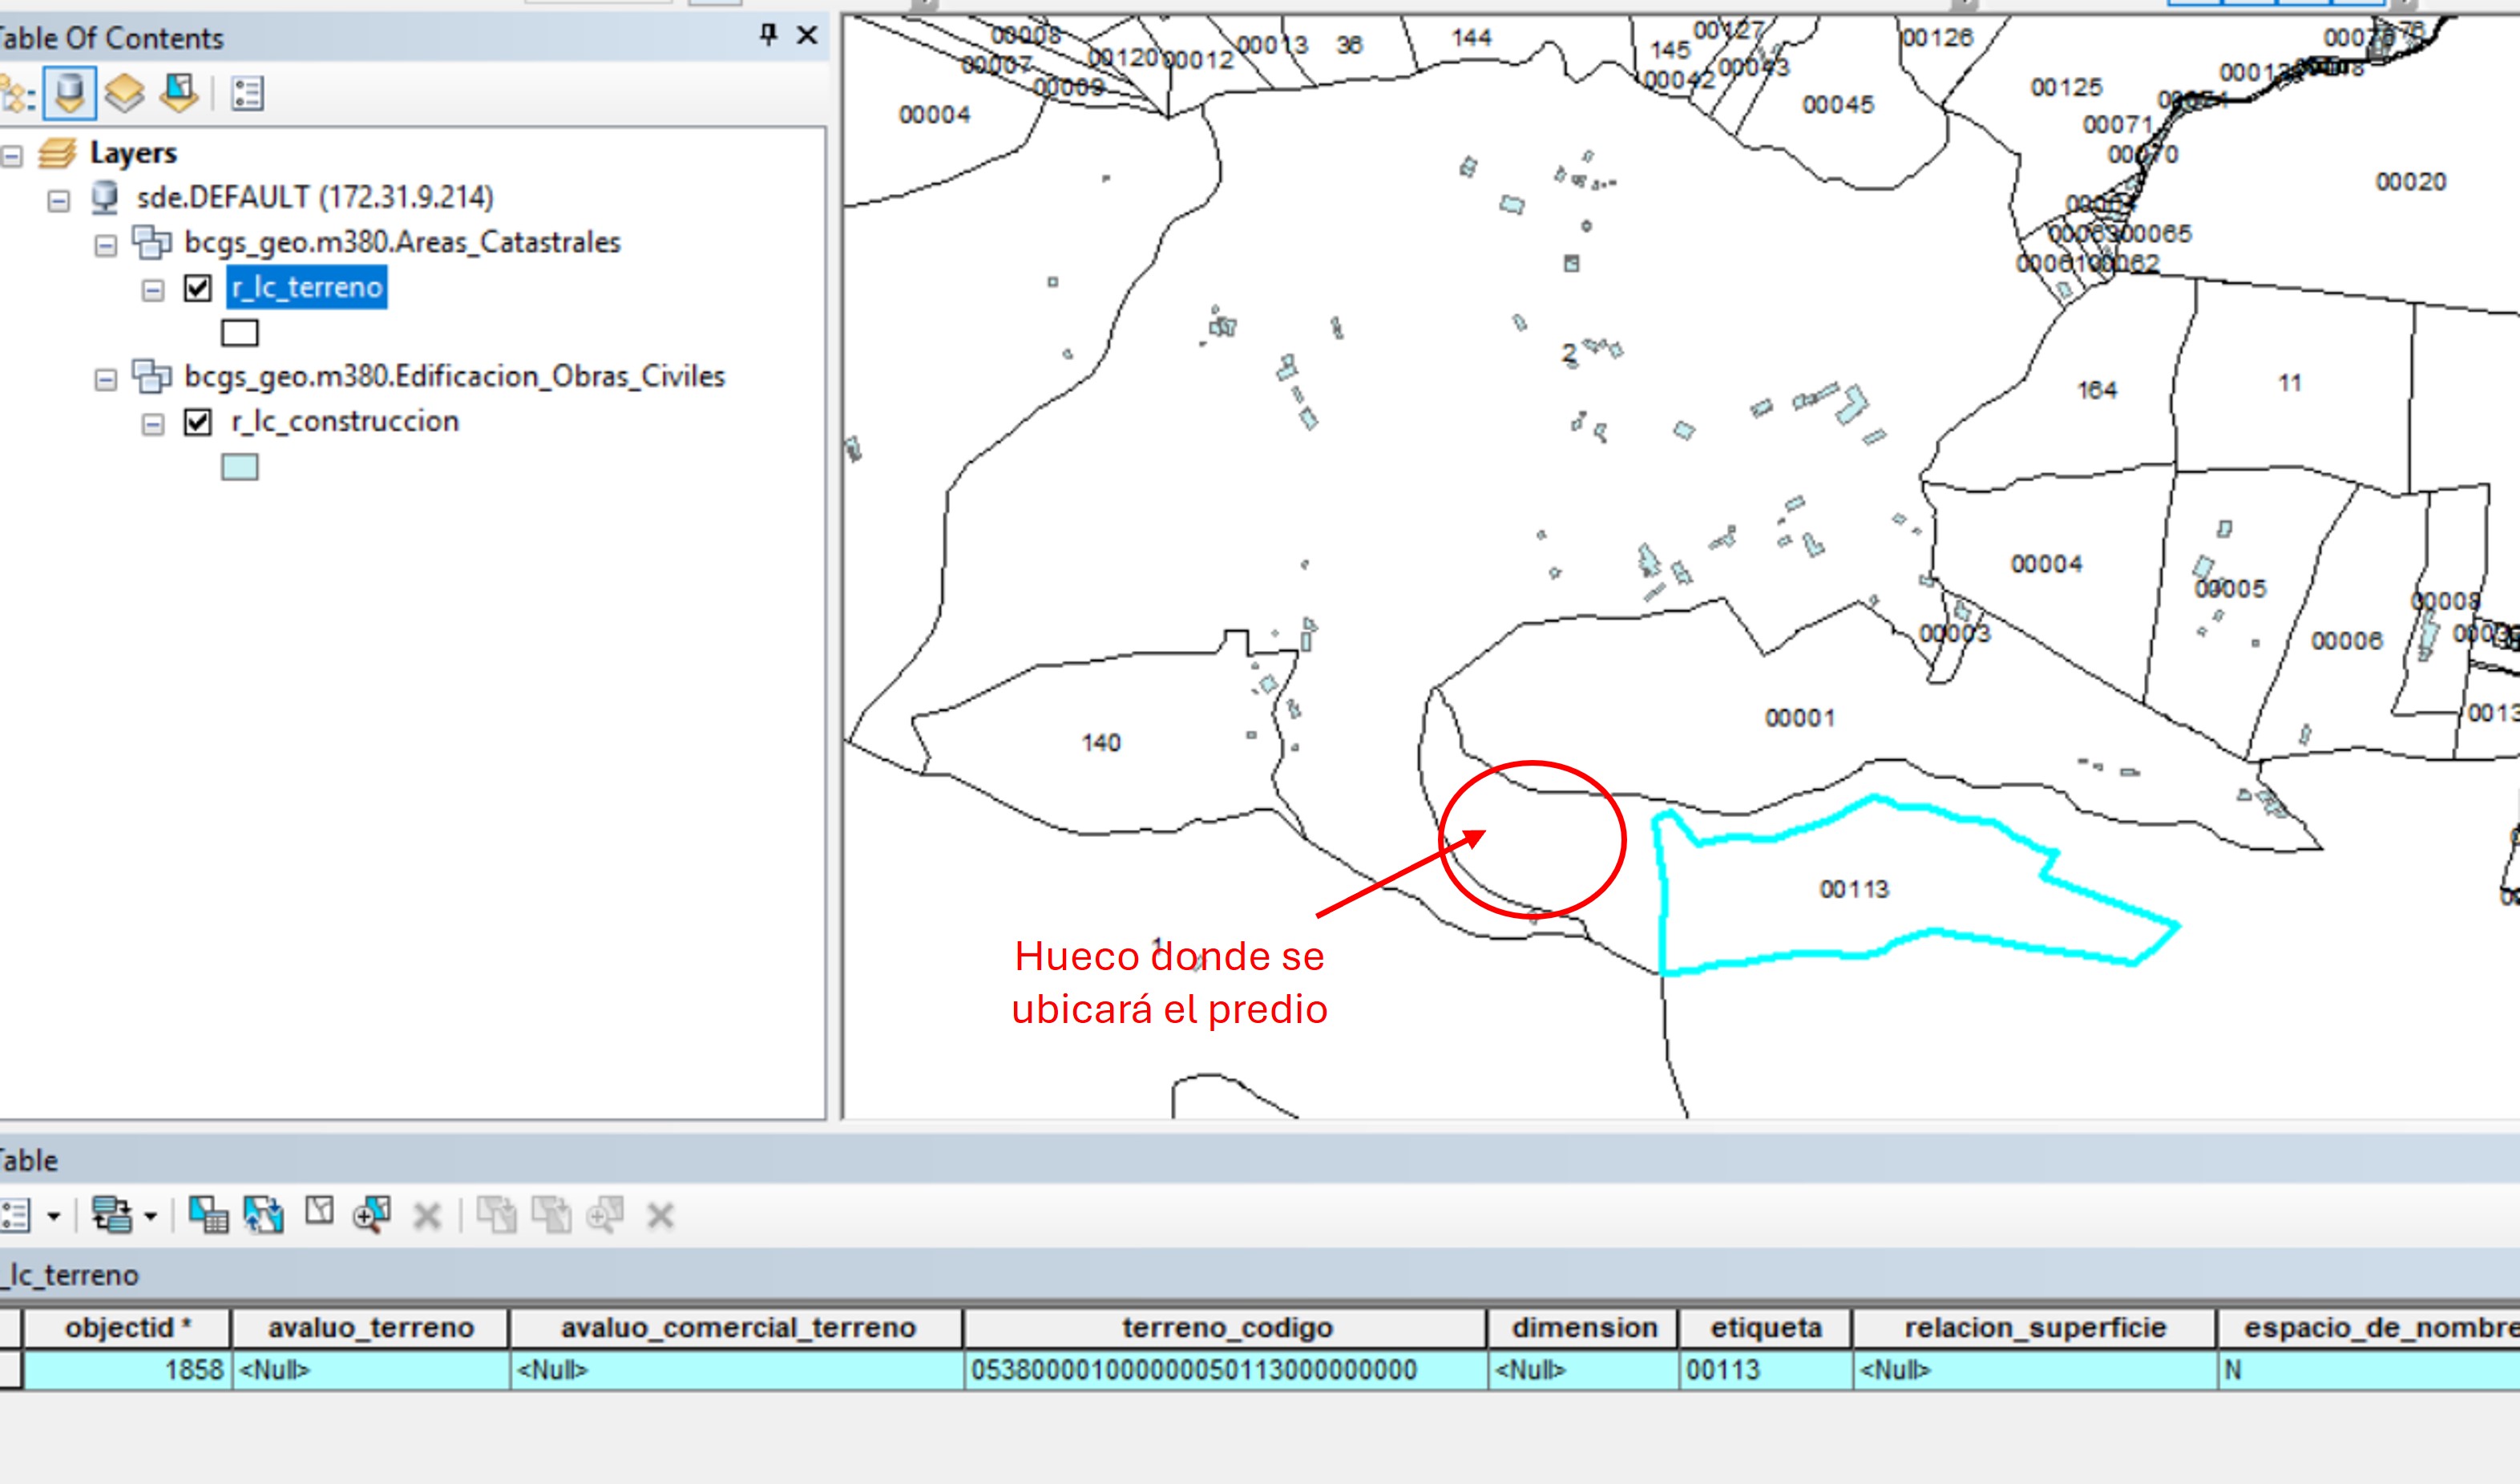This screenshot has height=1484, width=2520.
Task: Switch to List By Selection view
Action: coord(179,94)
